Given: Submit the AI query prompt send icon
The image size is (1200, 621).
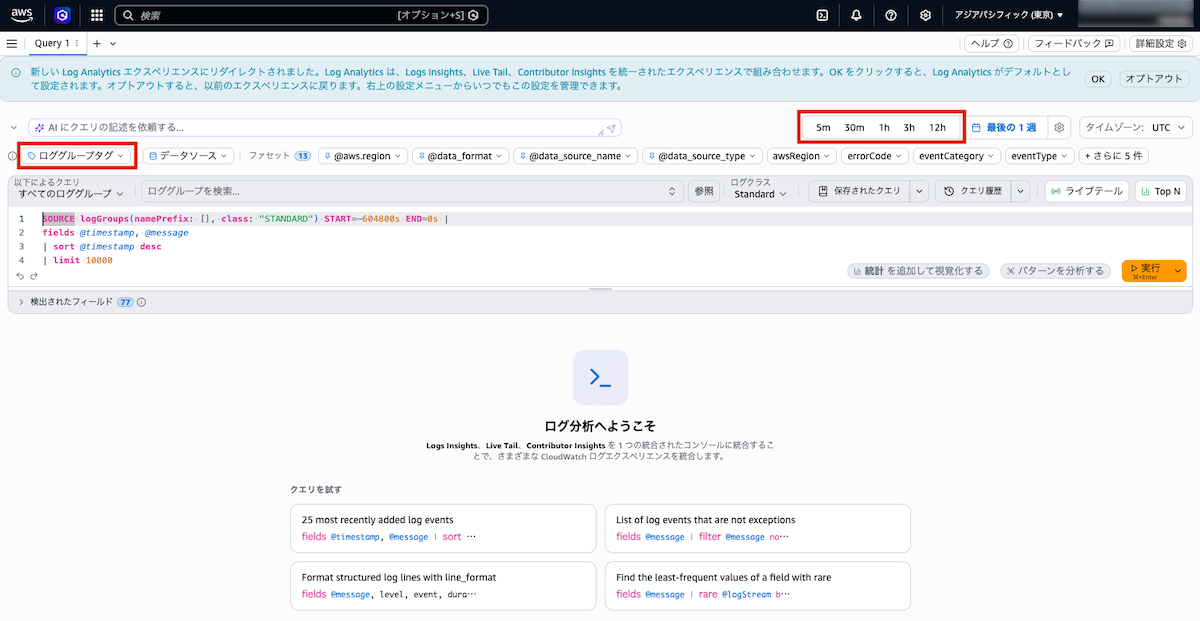Looking at the screenshot, I should click(611, 128).
